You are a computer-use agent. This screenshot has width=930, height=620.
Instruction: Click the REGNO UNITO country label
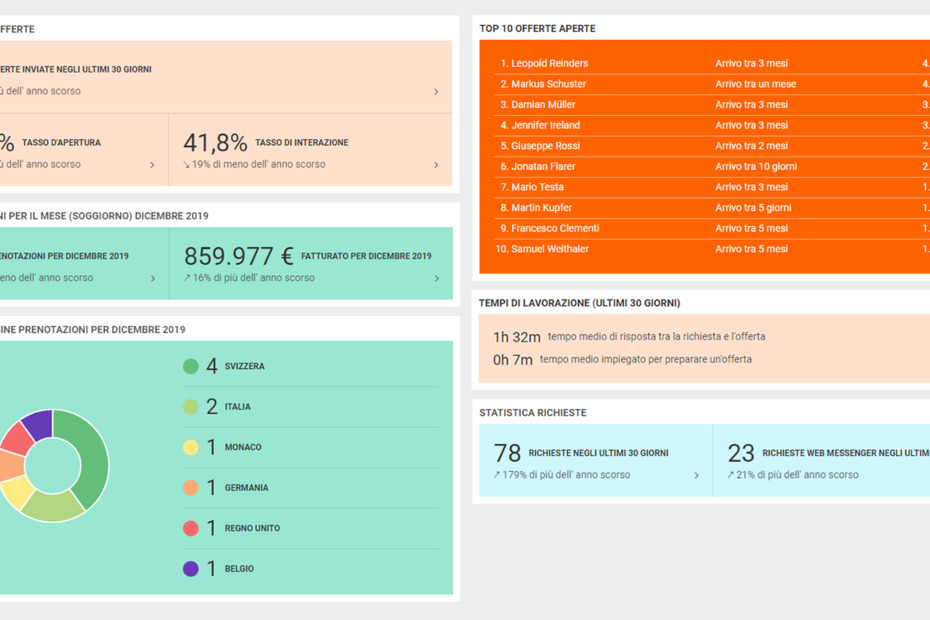(x=252, y=528)
